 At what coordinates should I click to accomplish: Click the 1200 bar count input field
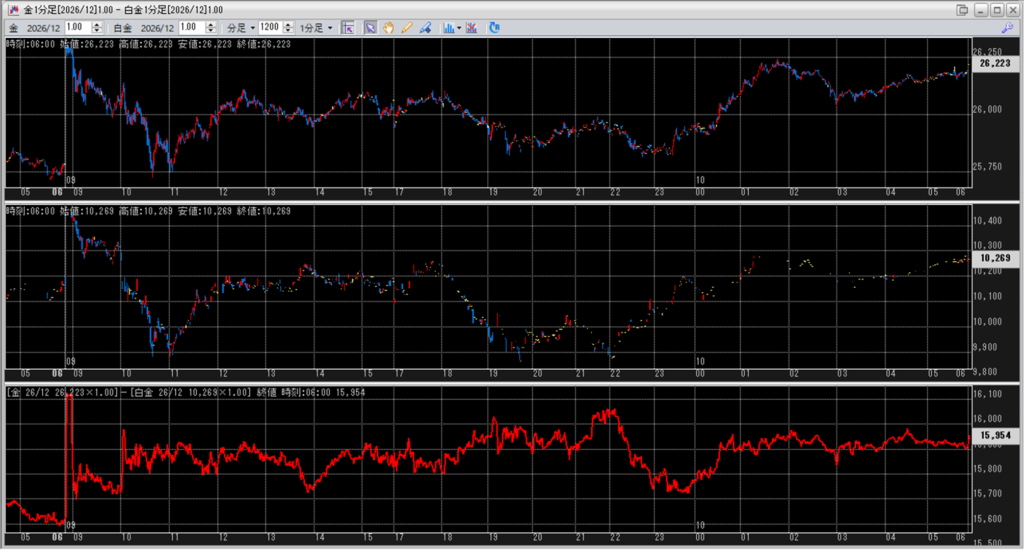point(269,28)
